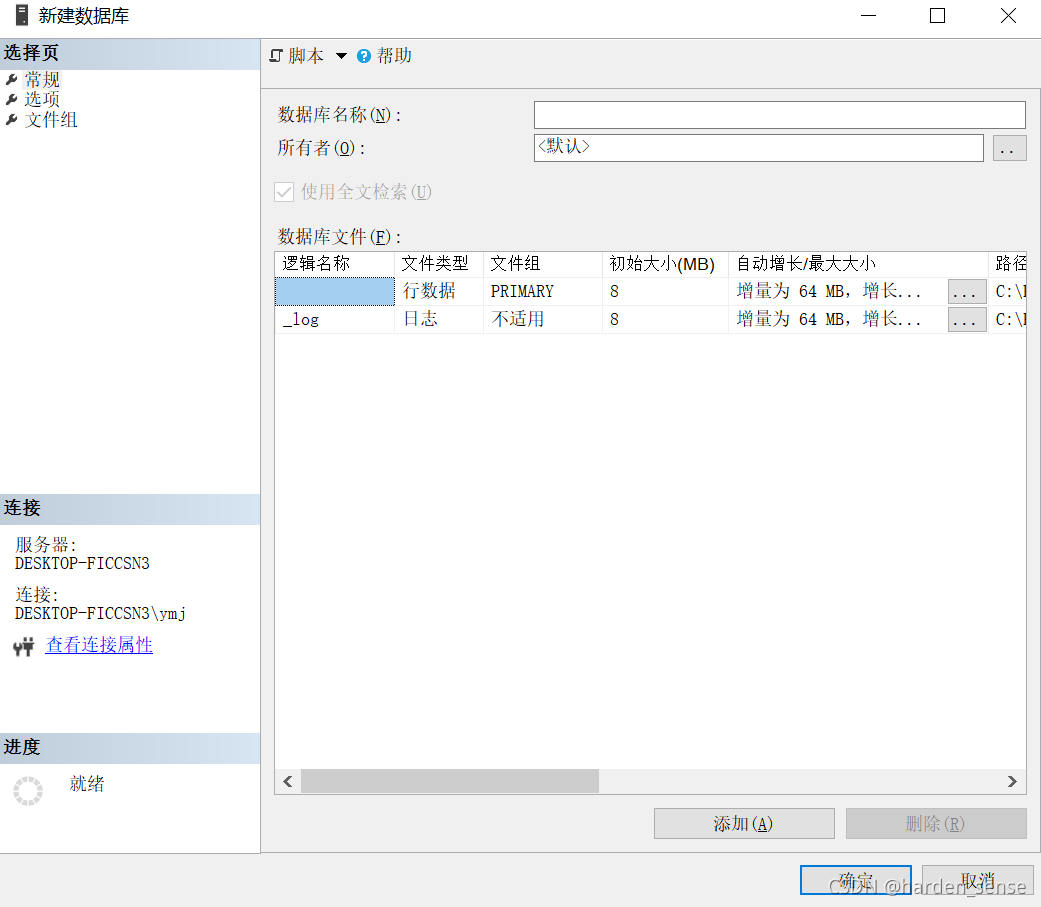
Task: Click the connection properties plug icon
Action: [x=24, y=646]
